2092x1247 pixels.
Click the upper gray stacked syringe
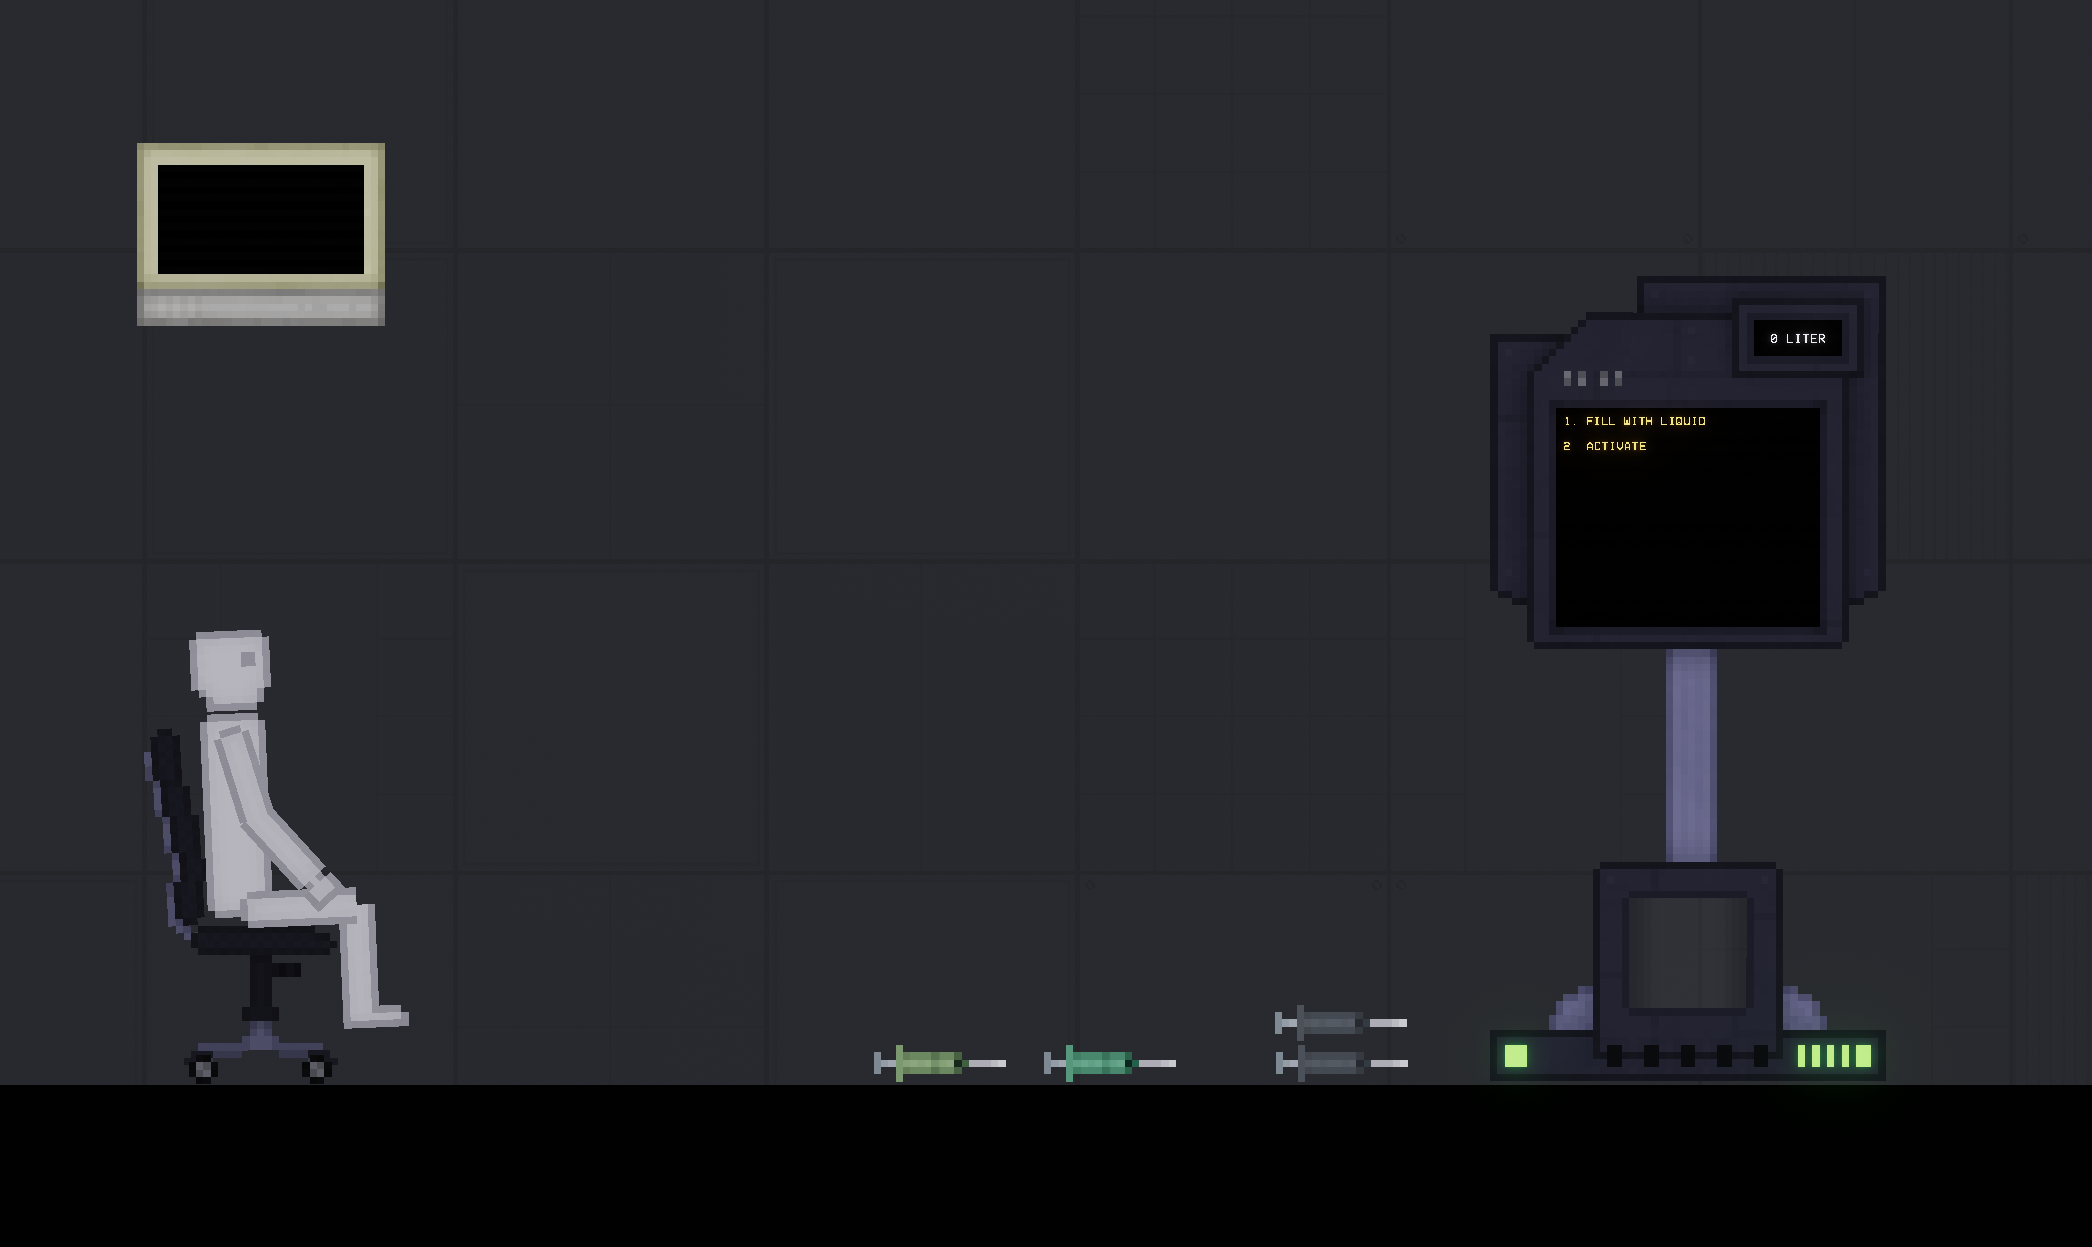point(1330,1022)
